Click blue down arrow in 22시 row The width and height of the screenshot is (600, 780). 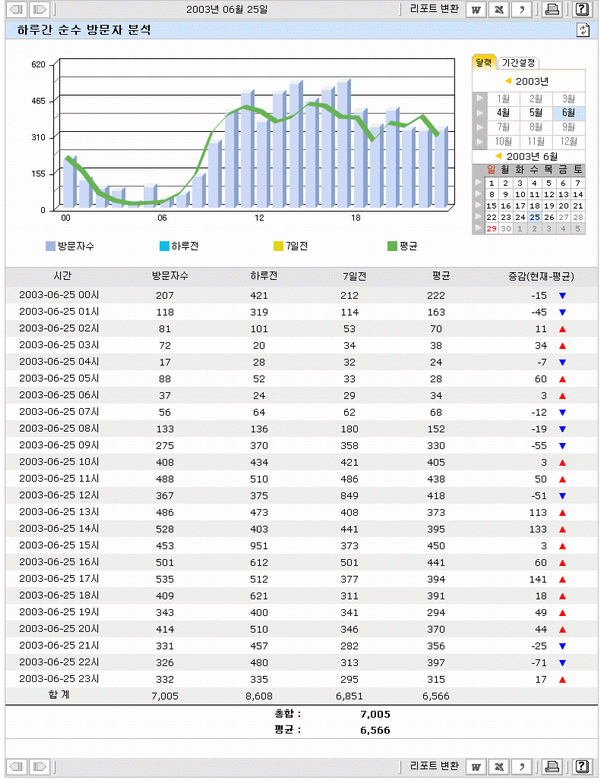[x=562, y=663]
